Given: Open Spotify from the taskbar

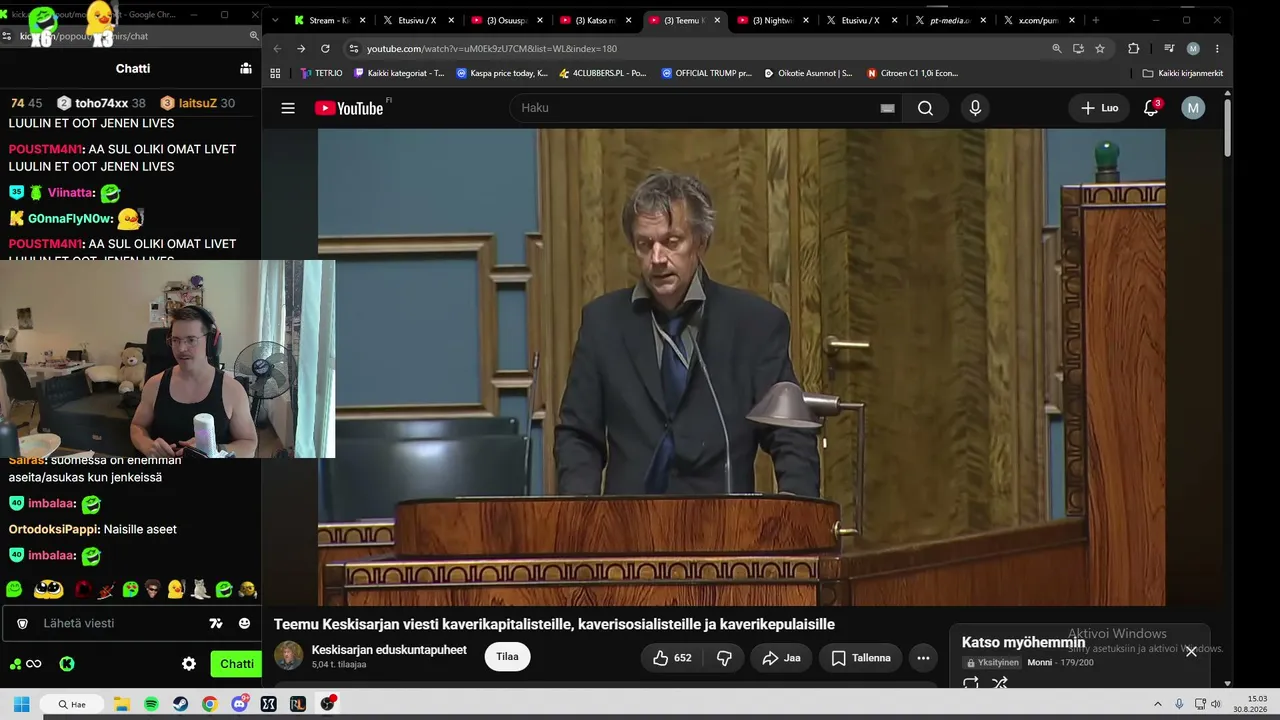Looking at the screenshot, I should [151, 704].
